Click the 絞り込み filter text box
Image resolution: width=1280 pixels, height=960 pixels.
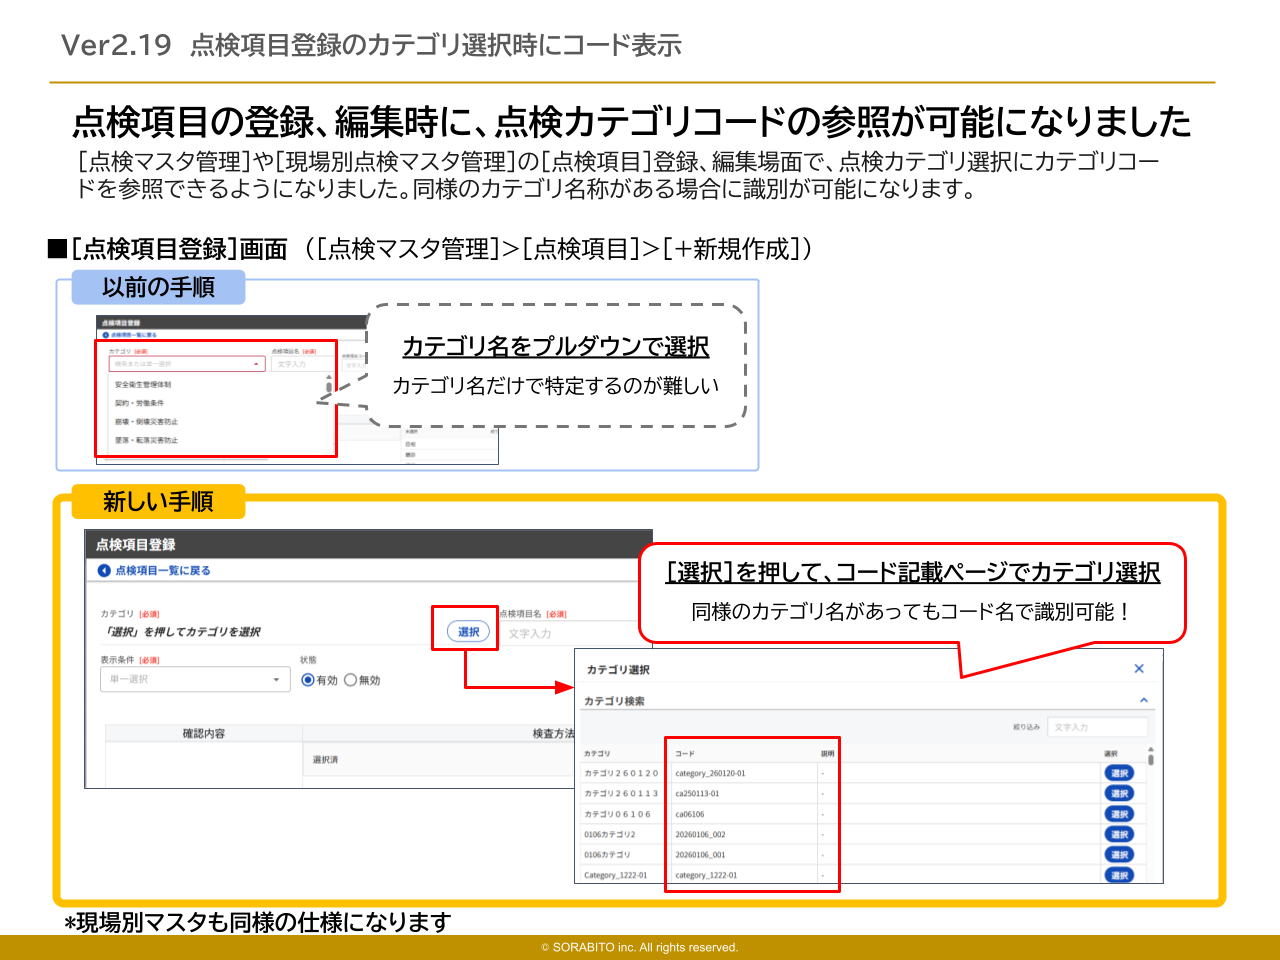pyautogui.click(x=1097, y=727)
